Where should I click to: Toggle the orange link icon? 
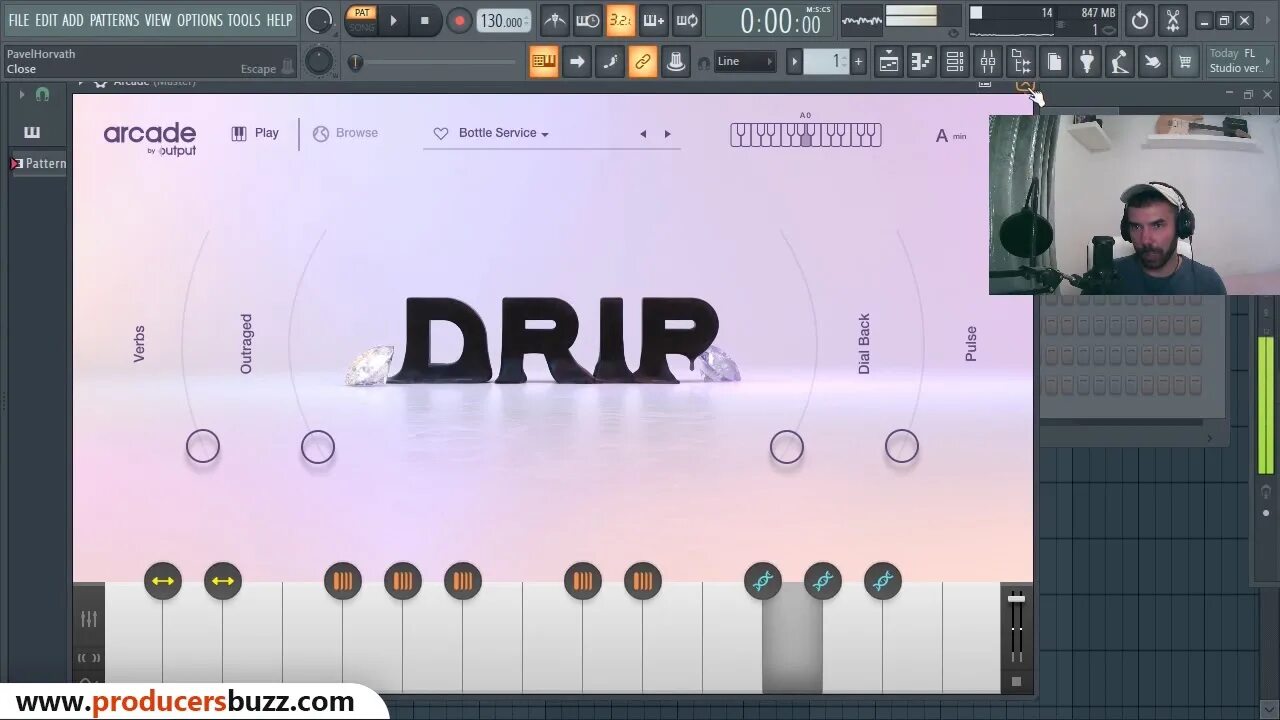click(x=643, y=62)
